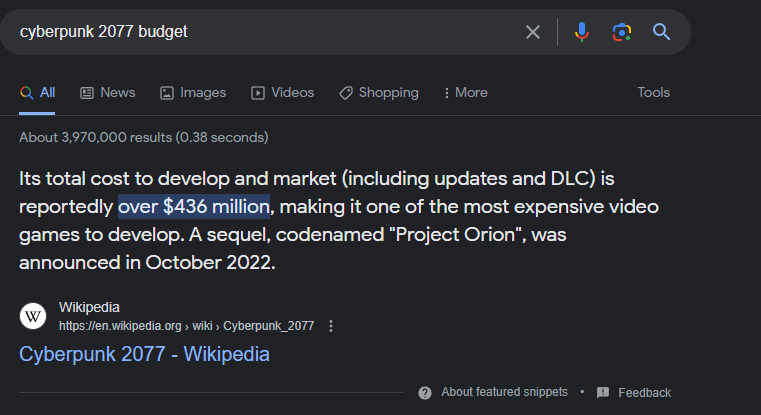Click the magnifying glass search button
This screenshot has height=415, width=761.
tap(661, 32)
